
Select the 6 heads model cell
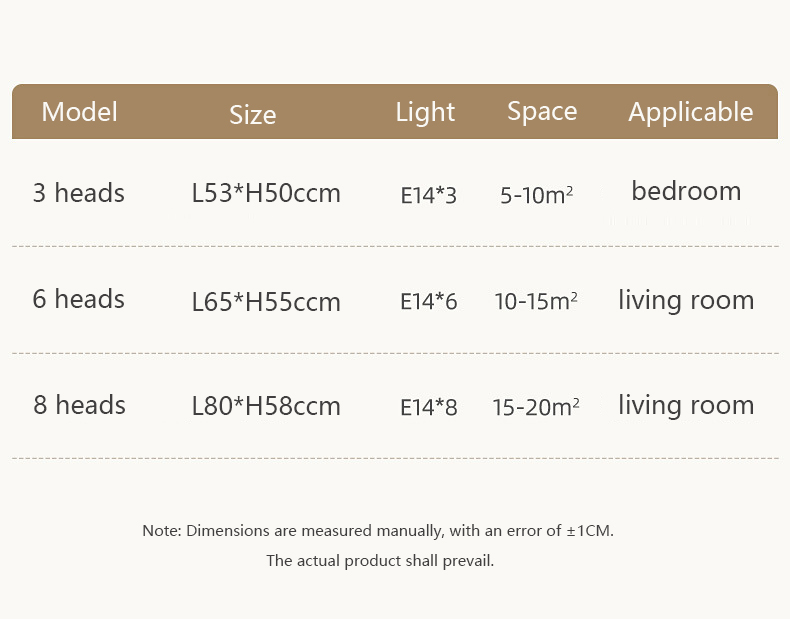pos(79,299)
